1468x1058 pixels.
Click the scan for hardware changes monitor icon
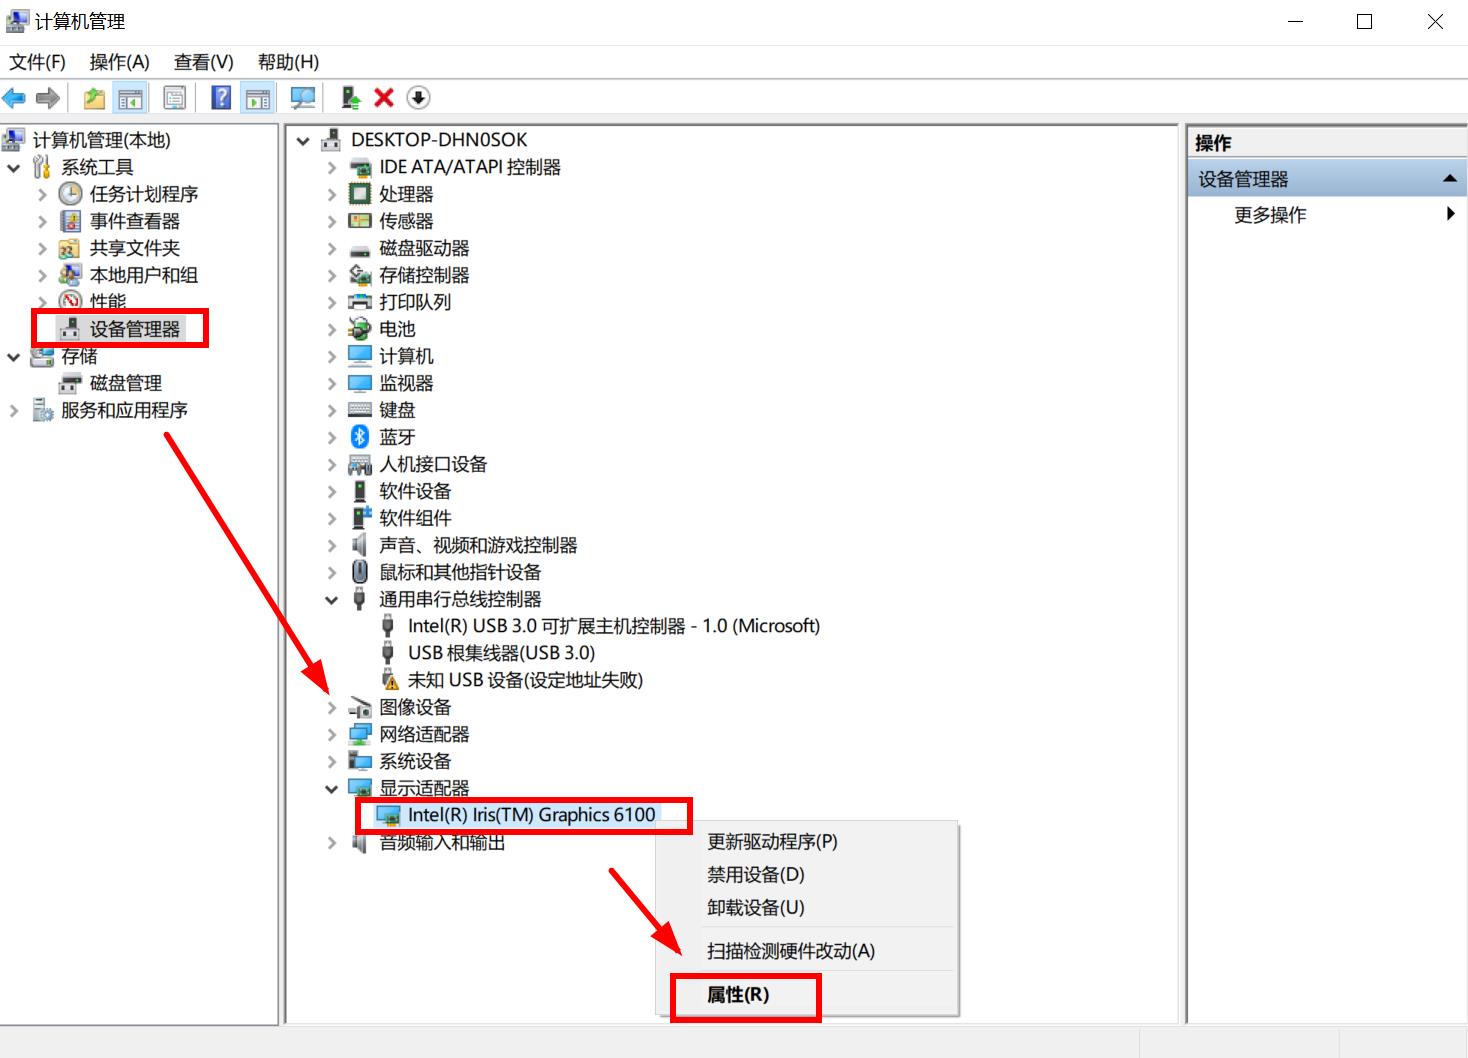coord(302,98)
